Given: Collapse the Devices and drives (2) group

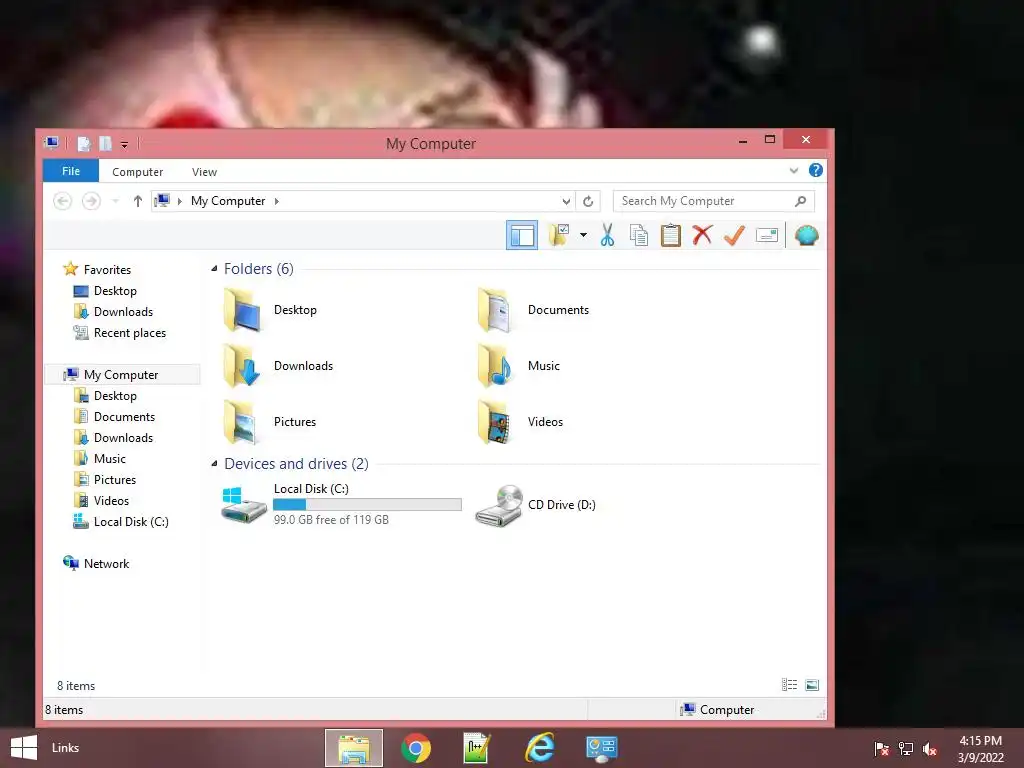Looking at the screenshot, I should tap(214, 464).
